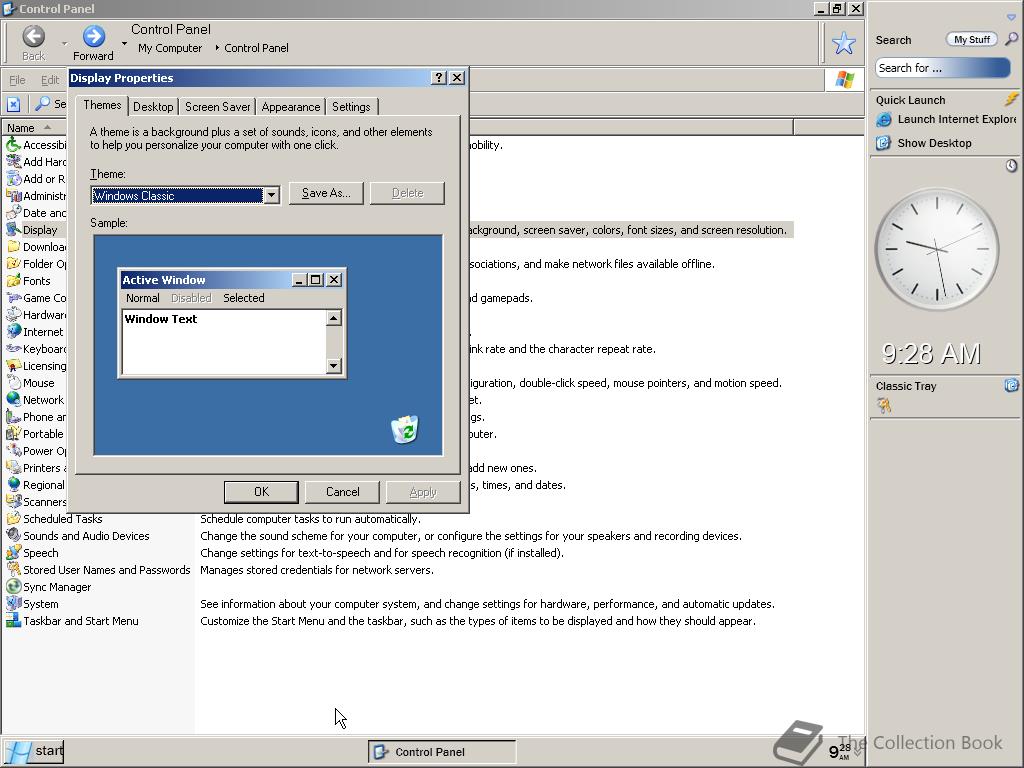Click the Fonts folder icon
Screen dimensions: 1024x768
pyautogui.click(x=13, y=281)
